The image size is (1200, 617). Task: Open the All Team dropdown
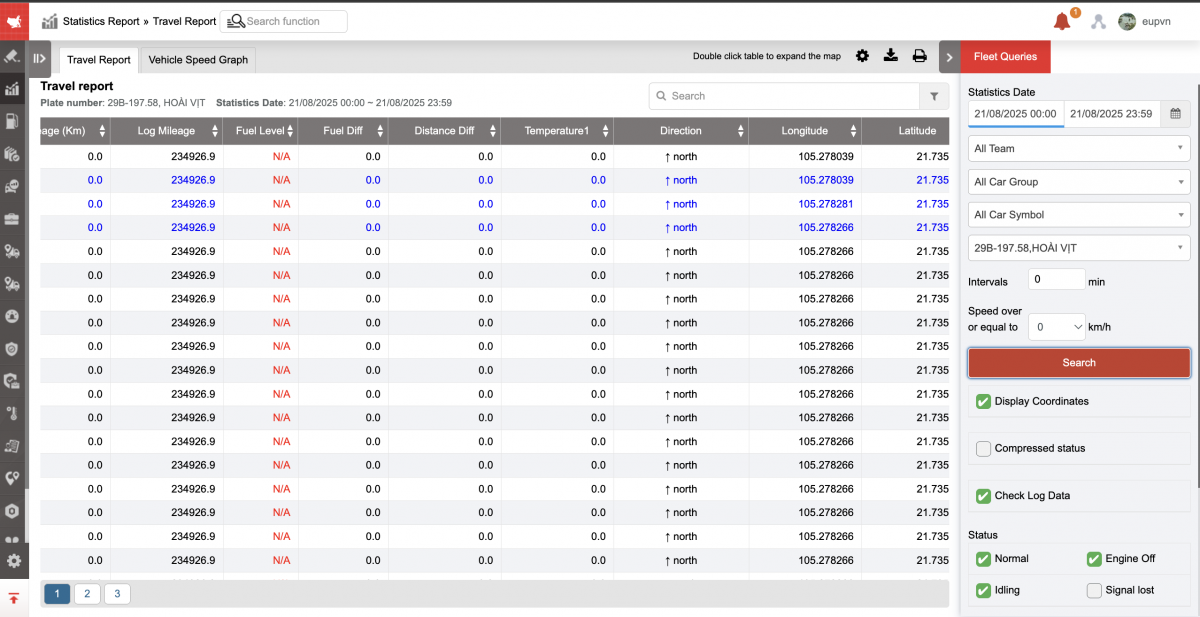click(1079, 149)
